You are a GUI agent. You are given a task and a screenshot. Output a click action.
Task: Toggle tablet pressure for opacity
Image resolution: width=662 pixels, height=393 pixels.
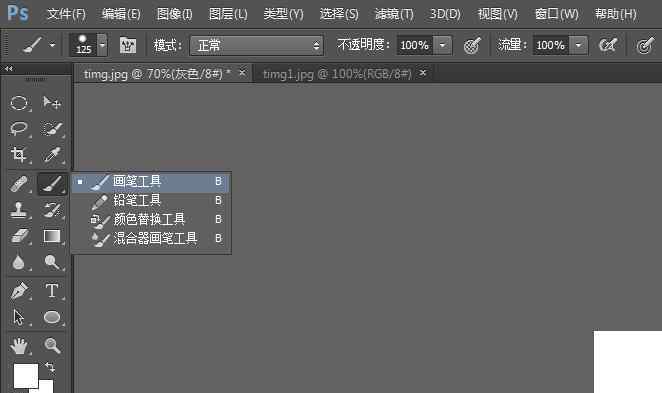[472, 45]
